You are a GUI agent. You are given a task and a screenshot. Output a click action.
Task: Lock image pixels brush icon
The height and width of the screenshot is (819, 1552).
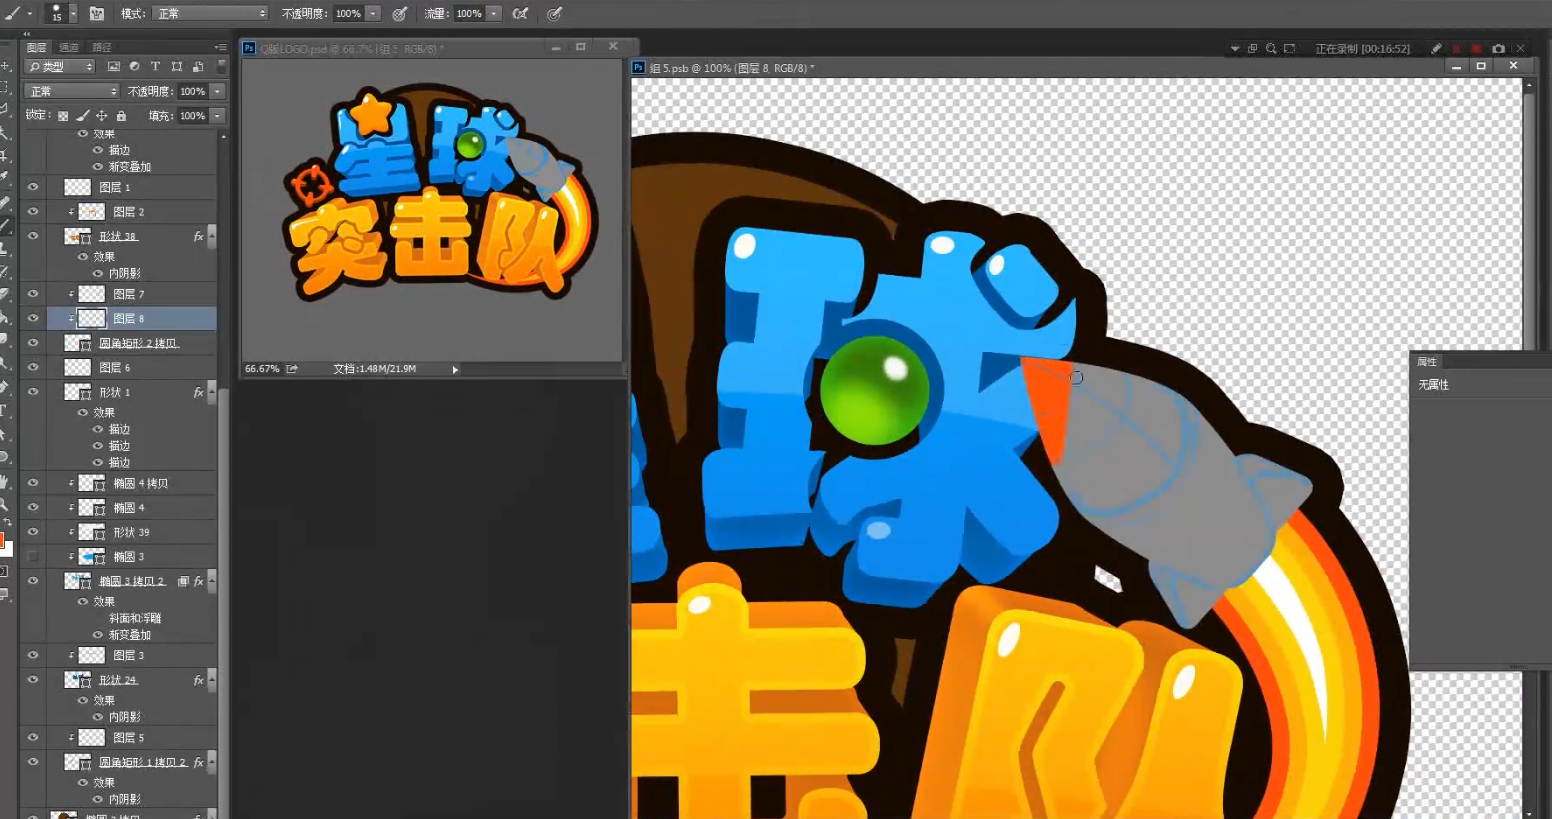[x=83, y=116]
